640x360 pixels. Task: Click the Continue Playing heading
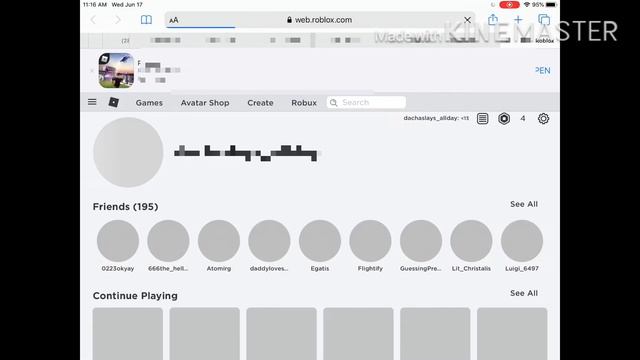click(x=135, y=296)
